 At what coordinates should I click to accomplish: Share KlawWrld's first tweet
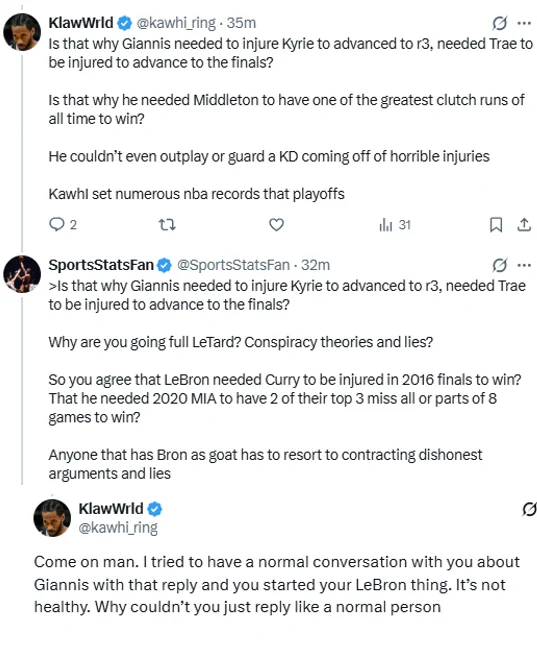(524, 225)
